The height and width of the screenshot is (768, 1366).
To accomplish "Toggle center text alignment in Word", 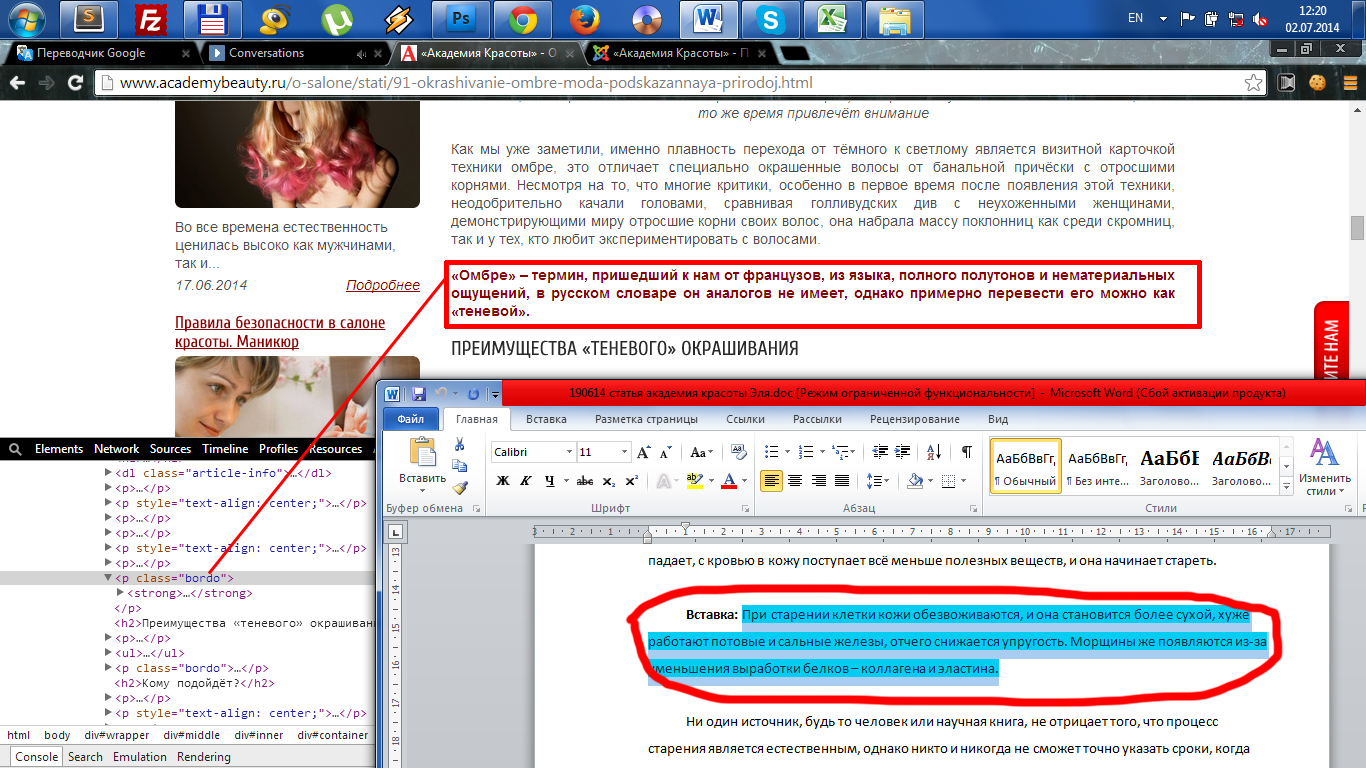I will pos(795,481).
